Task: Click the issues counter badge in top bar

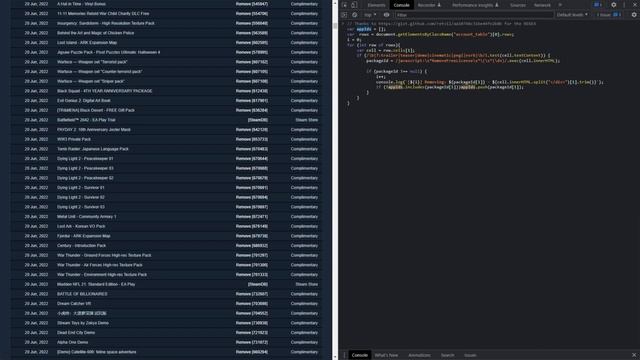Action: point(598,5)
